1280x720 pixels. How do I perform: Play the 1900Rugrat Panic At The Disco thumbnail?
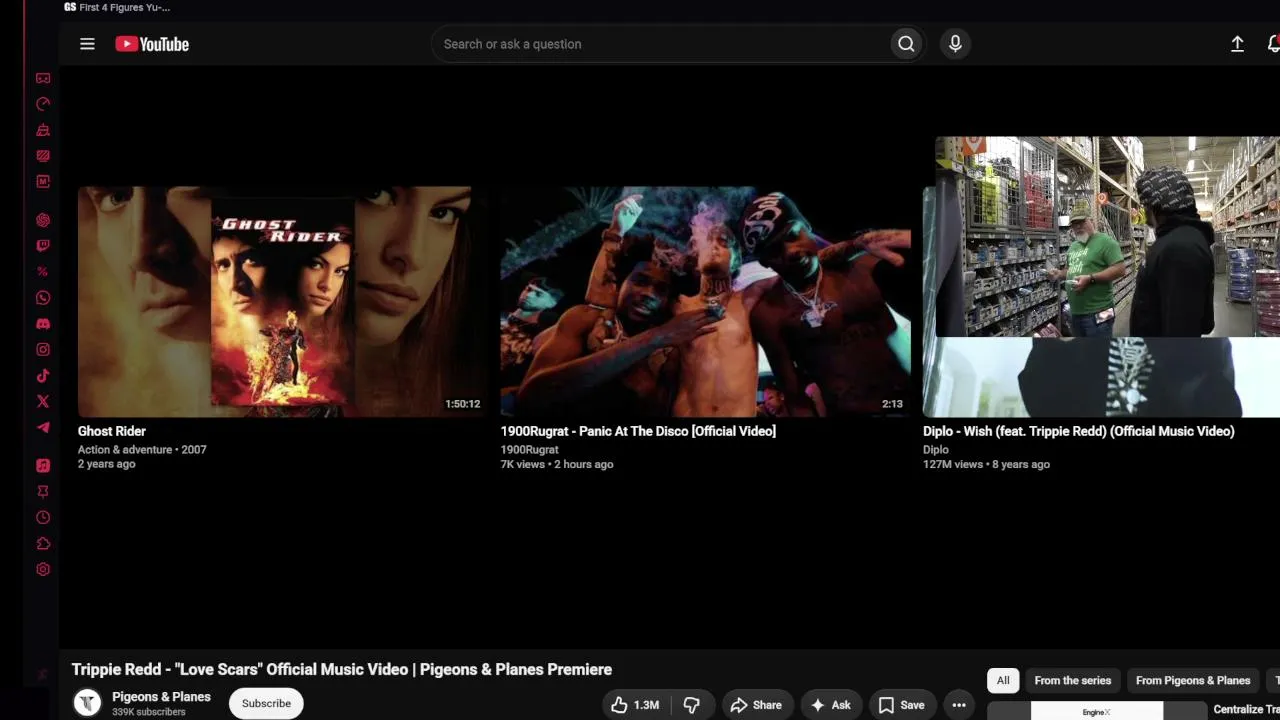coord(706,301)
